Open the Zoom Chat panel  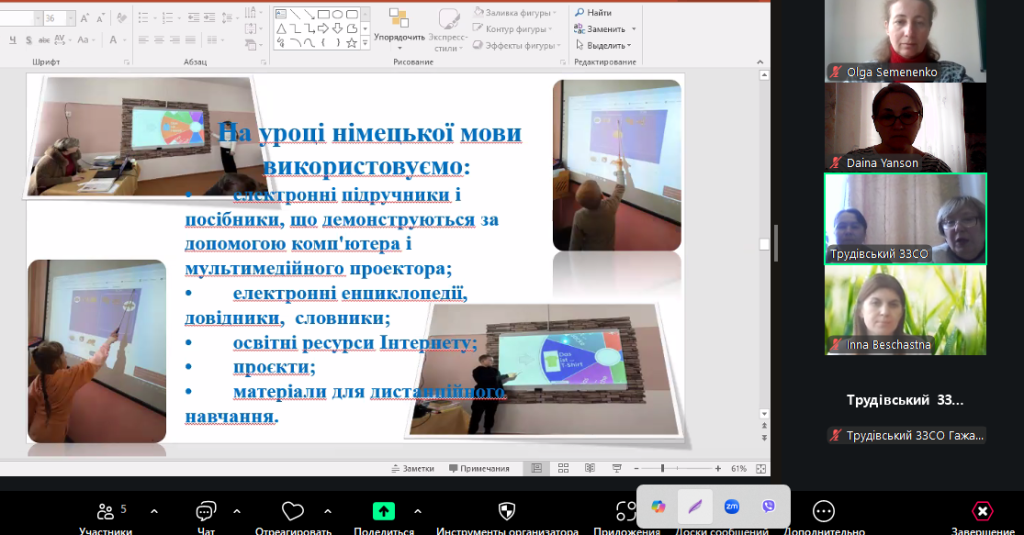pos(207,512)
